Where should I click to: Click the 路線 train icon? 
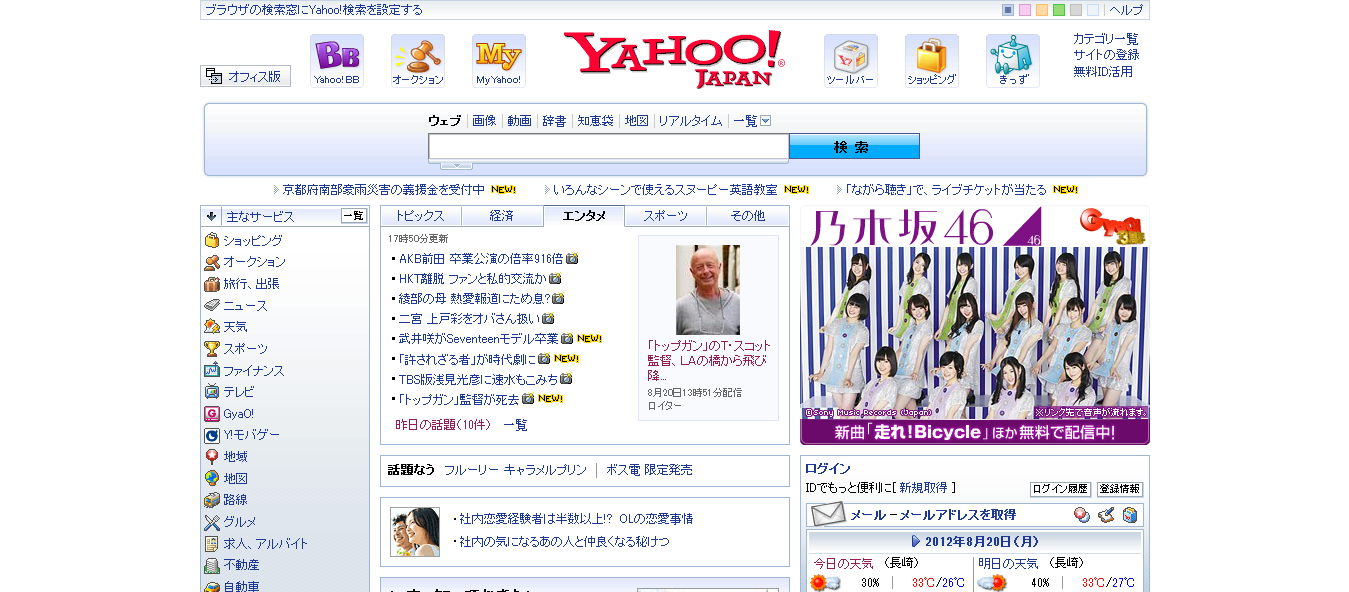click(x=212, y=500)
